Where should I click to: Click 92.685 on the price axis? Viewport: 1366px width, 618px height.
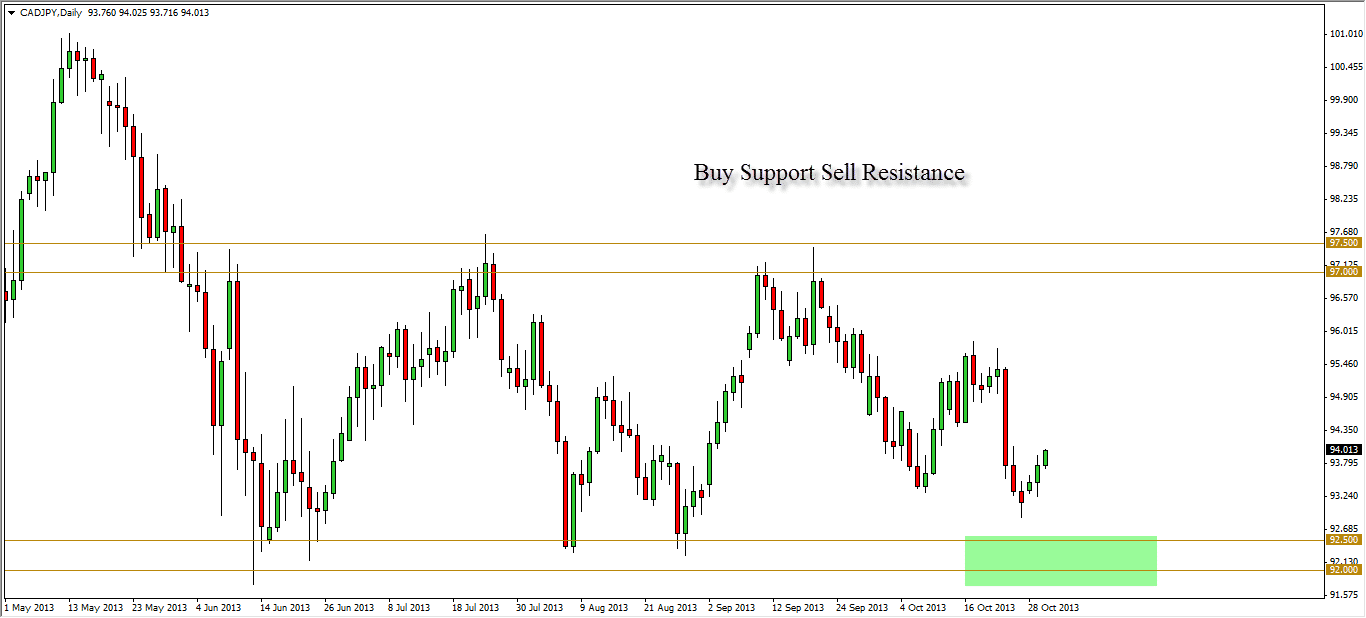tap(1344, 529)
